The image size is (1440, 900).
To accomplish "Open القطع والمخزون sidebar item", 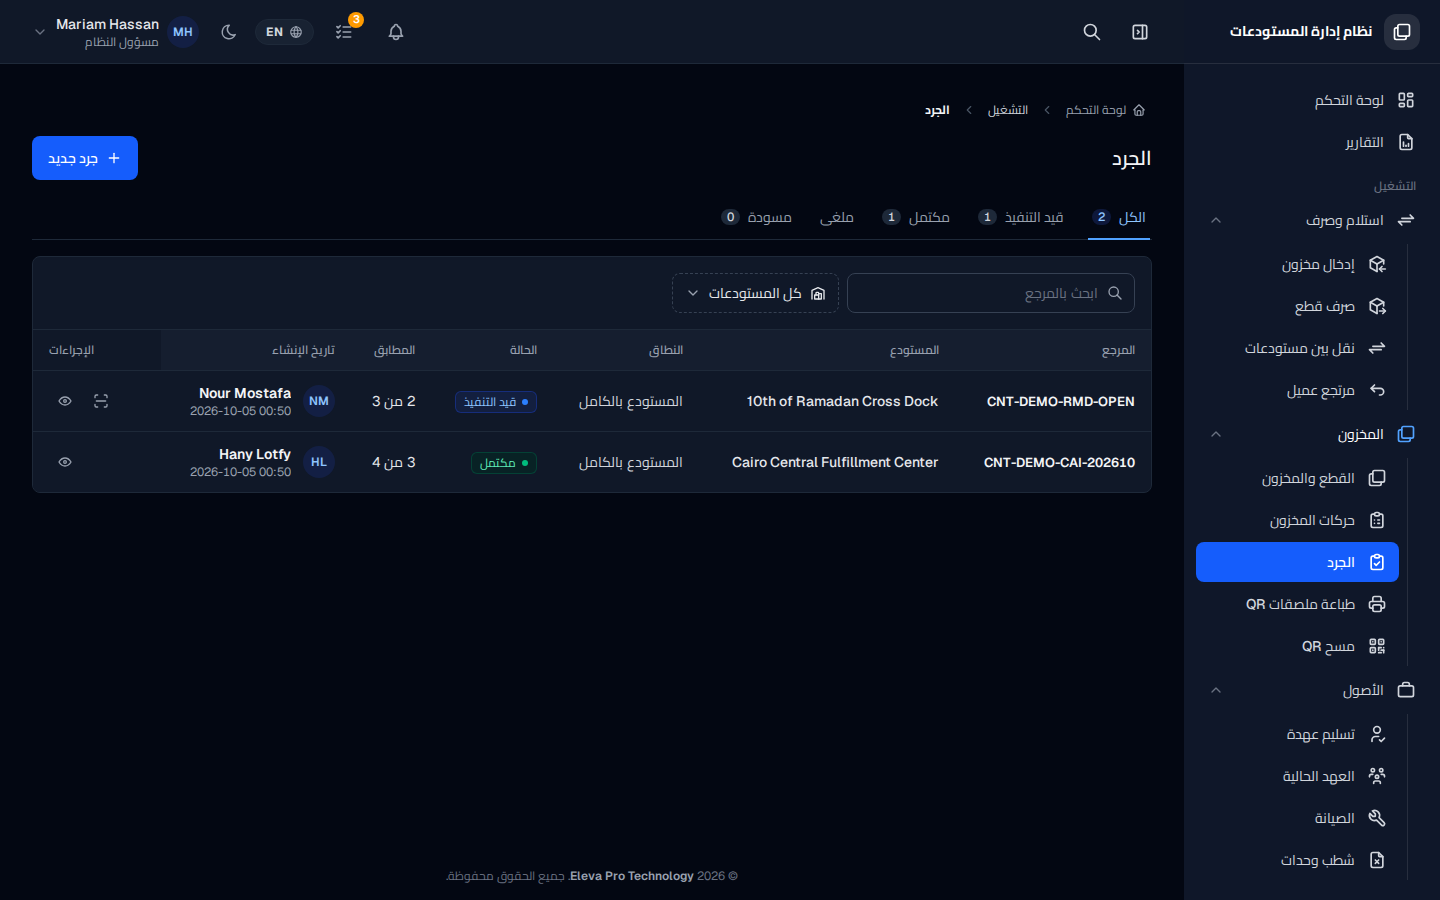I will (x=1297, y=478).
